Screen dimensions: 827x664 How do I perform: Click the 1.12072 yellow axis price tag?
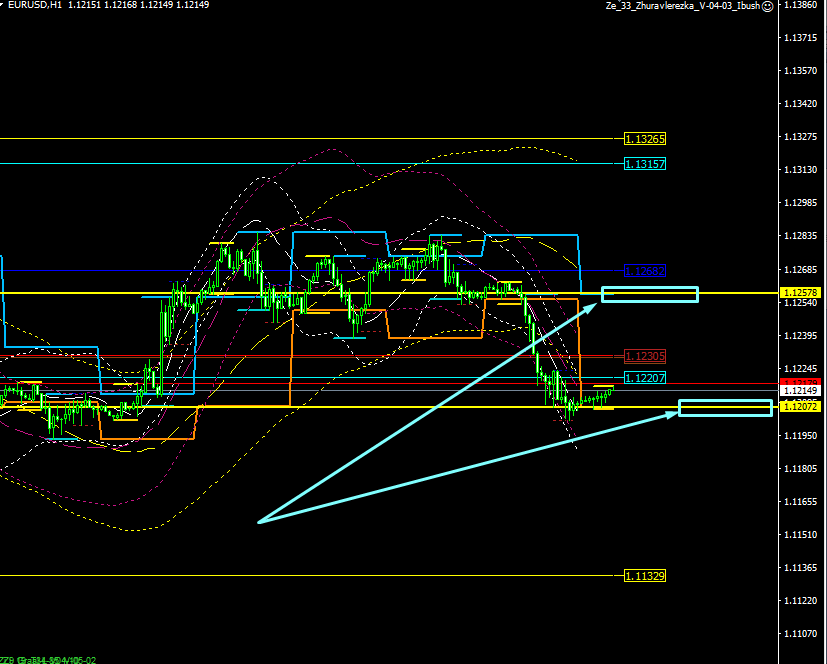coord(801,407)
